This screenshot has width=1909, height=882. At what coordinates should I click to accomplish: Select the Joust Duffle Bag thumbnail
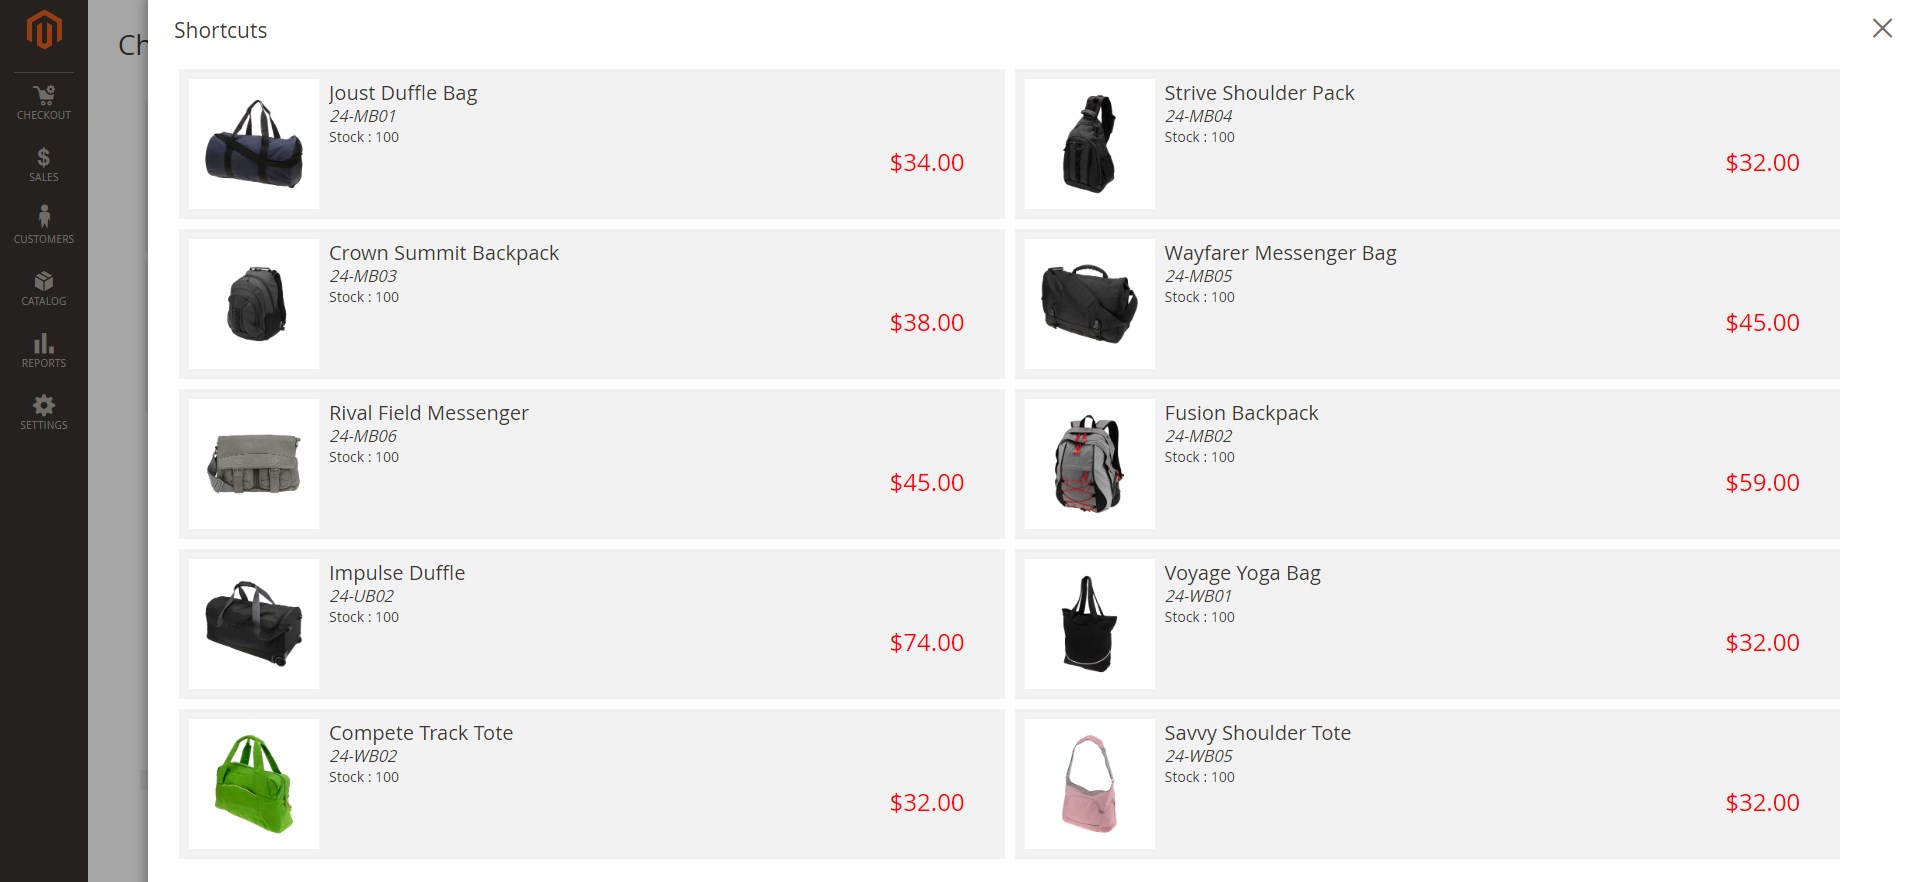[254, 144]
